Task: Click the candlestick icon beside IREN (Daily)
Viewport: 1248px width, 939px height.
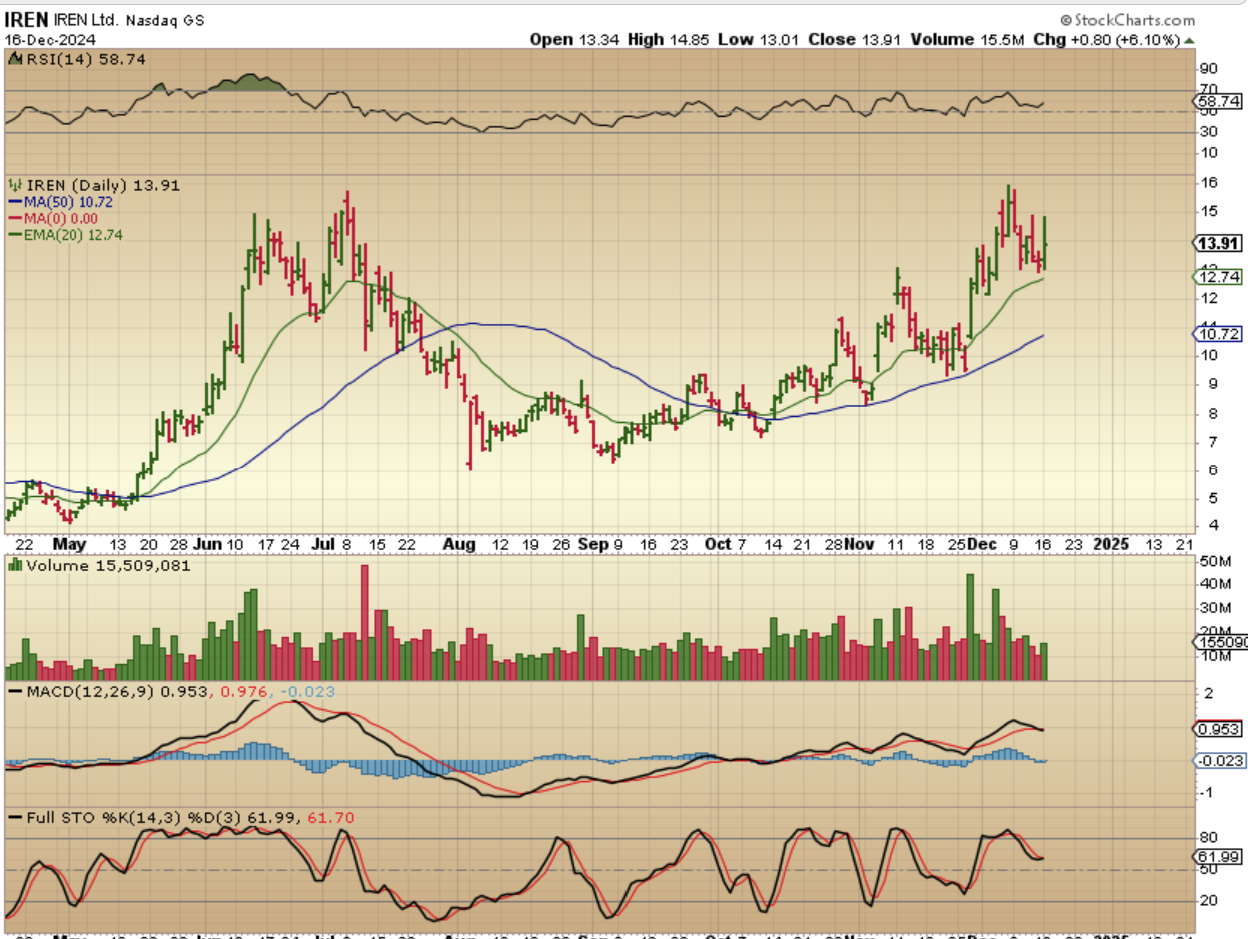Action: pyautogui.click(x=15, y=185)
